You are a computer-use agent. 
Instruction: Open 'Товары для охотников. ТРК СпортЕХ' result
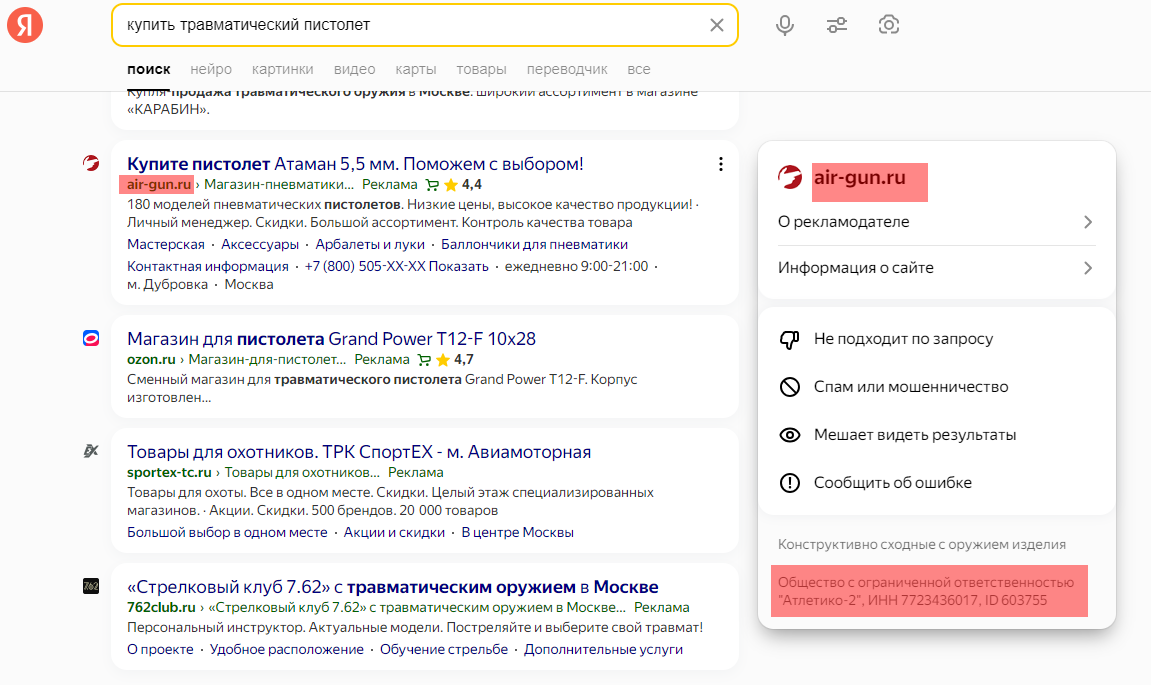(x=359, y=452)
